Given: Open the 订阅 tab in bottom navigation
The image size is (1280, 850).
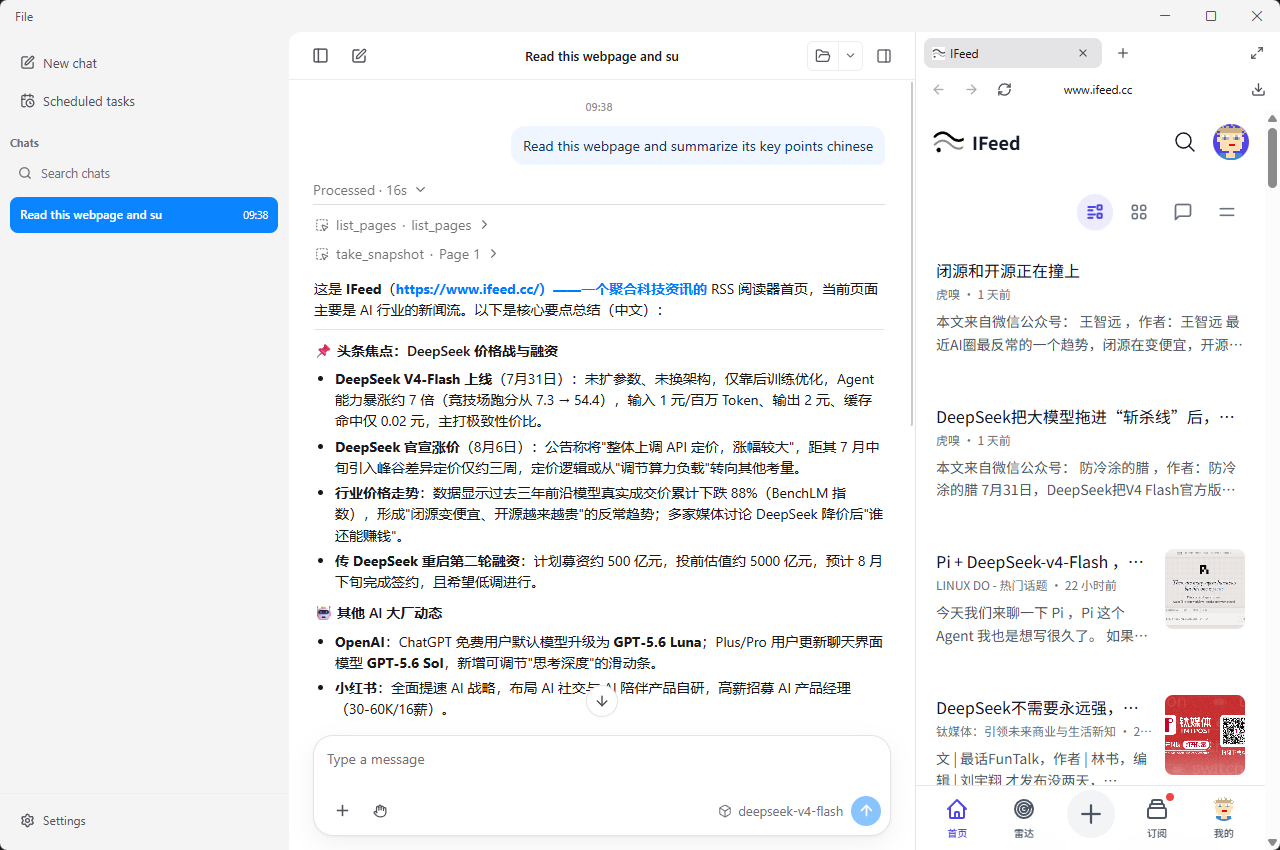Looking at the screenshot, I should pos(1157,817).
